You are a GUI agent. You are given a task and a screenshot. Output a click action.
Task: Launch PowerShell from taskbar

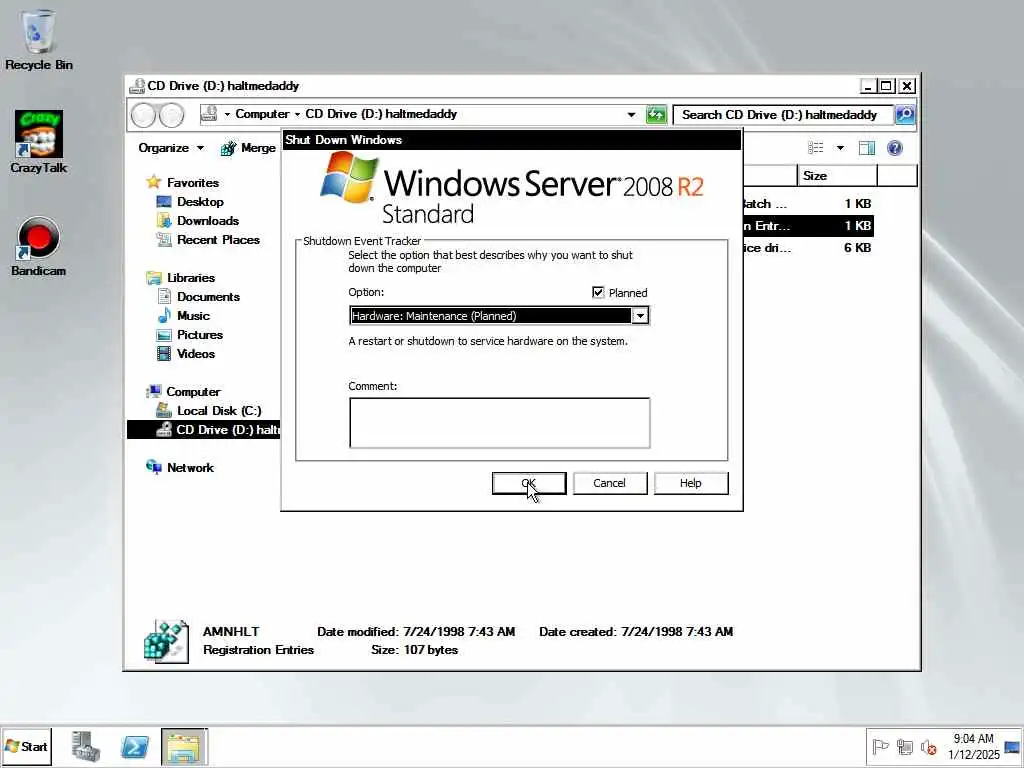[x=135, y=746]
